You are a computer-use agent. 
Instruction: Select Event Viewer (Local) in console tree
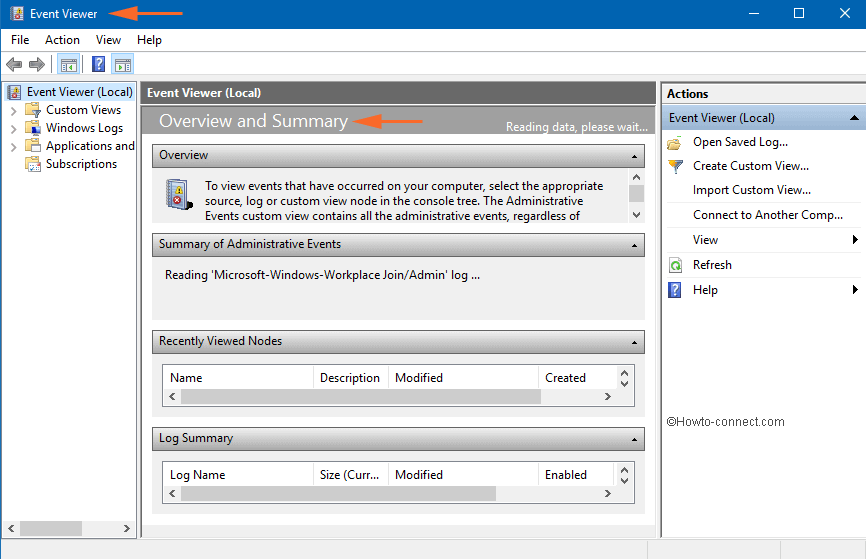tap(80, 92)
